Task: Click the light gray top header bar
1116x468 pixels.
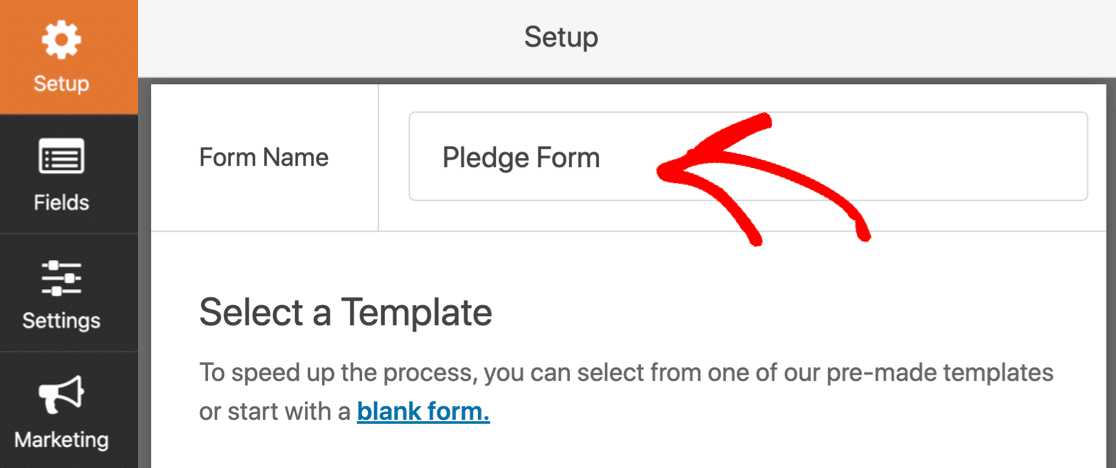Action: pos(627,38)
